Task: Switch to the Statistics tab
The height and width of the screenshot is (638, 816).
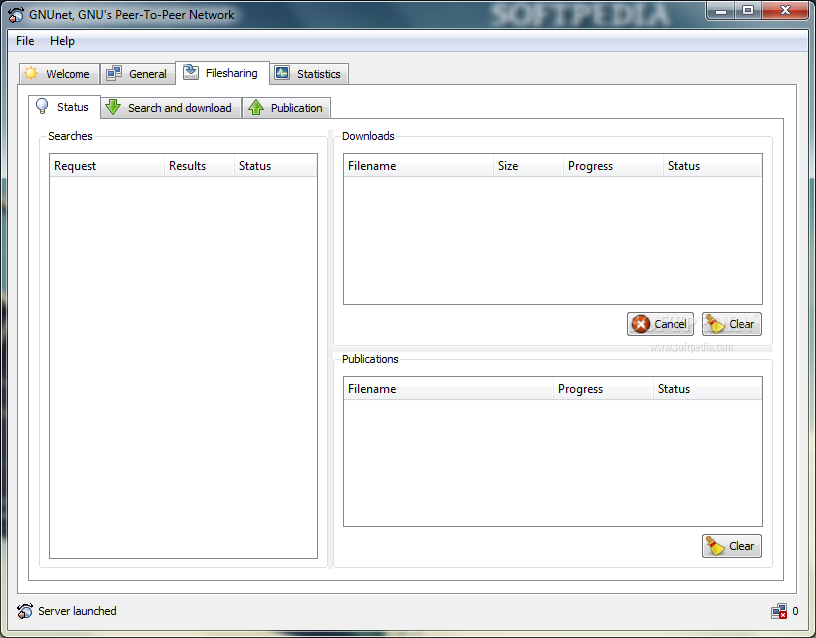Action: [x=309, y=73]
